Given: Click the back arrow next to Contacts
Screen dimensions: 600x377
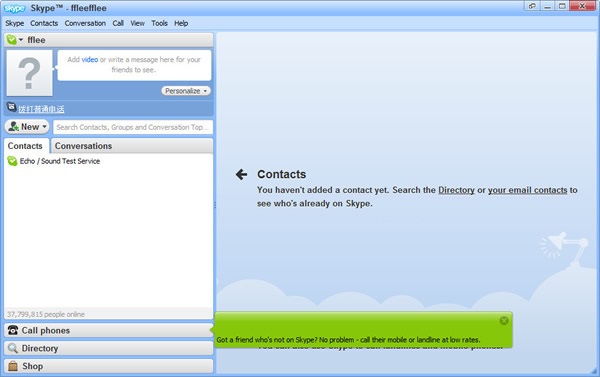Looking at the screenshot, I should [241, 175].
